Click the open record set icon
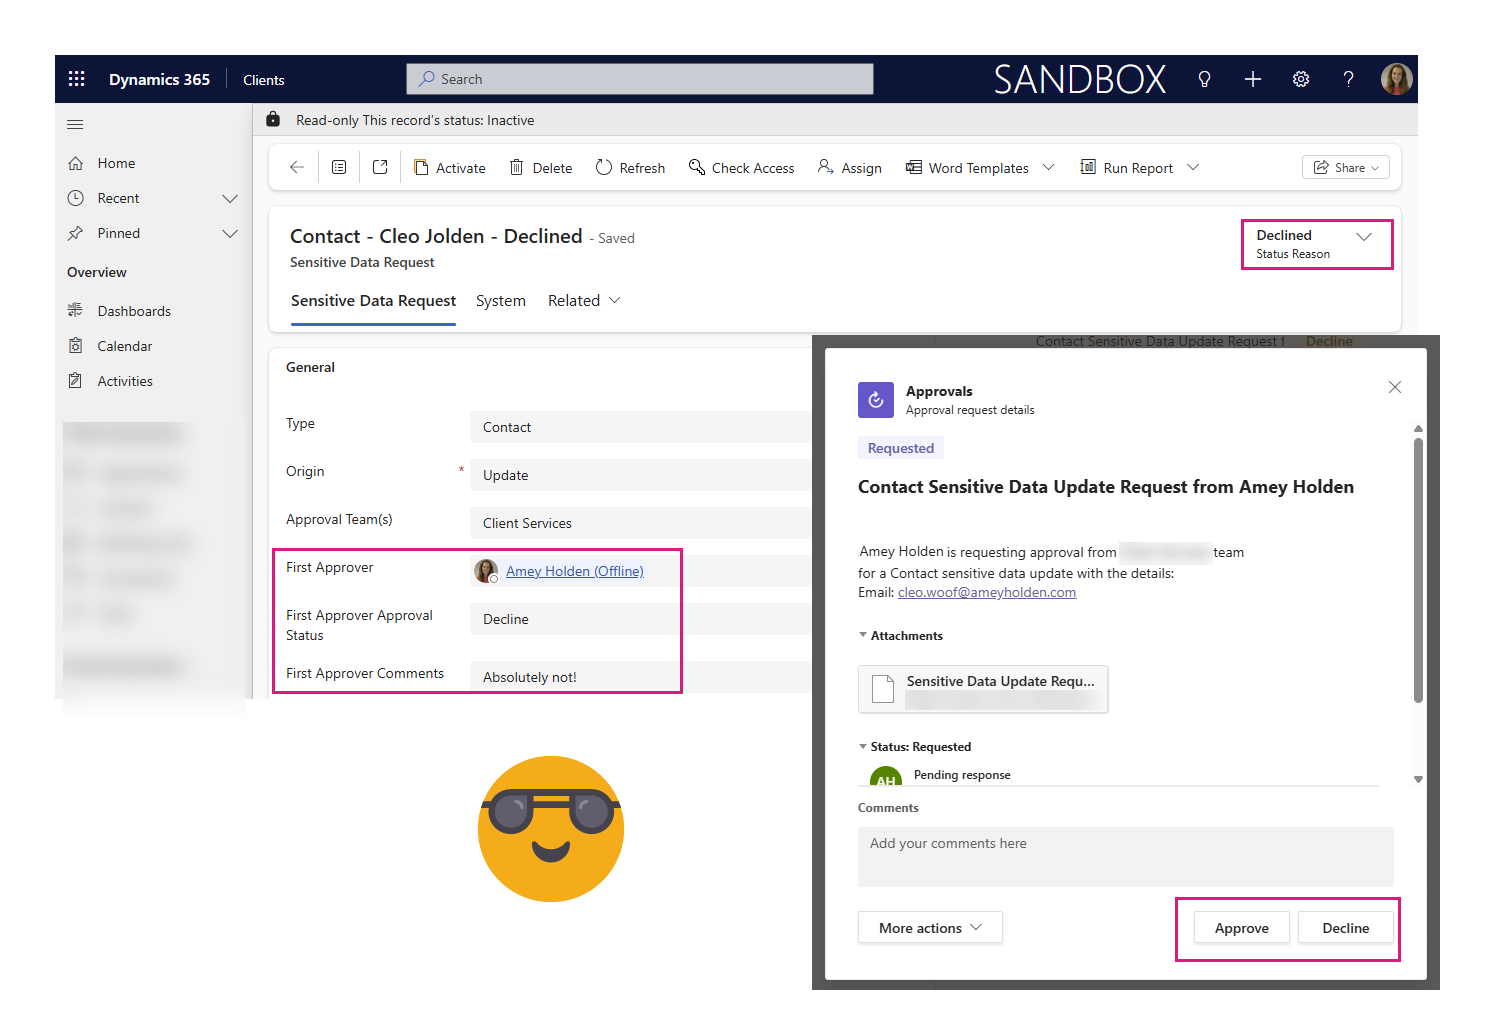This screenshot has width=1485, height=1028. 339,167
